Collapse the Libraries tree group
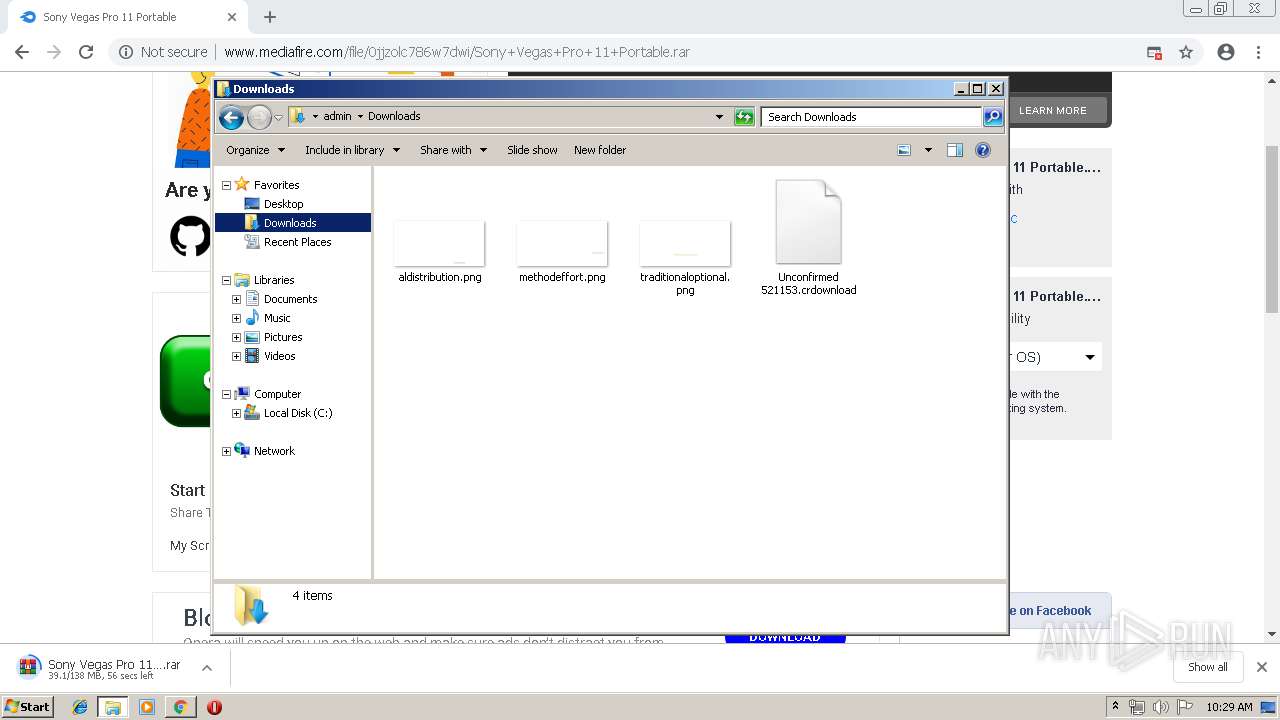This screenshot has height=720, width=1280. point(226,280)
